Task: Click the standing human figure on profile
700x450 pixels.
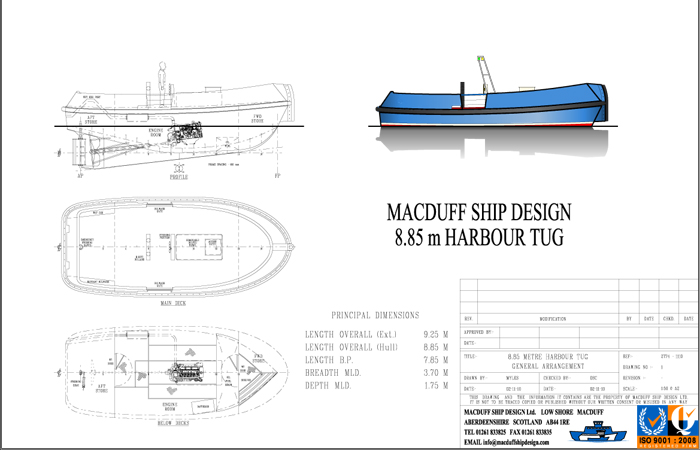Action: point(162,83)
